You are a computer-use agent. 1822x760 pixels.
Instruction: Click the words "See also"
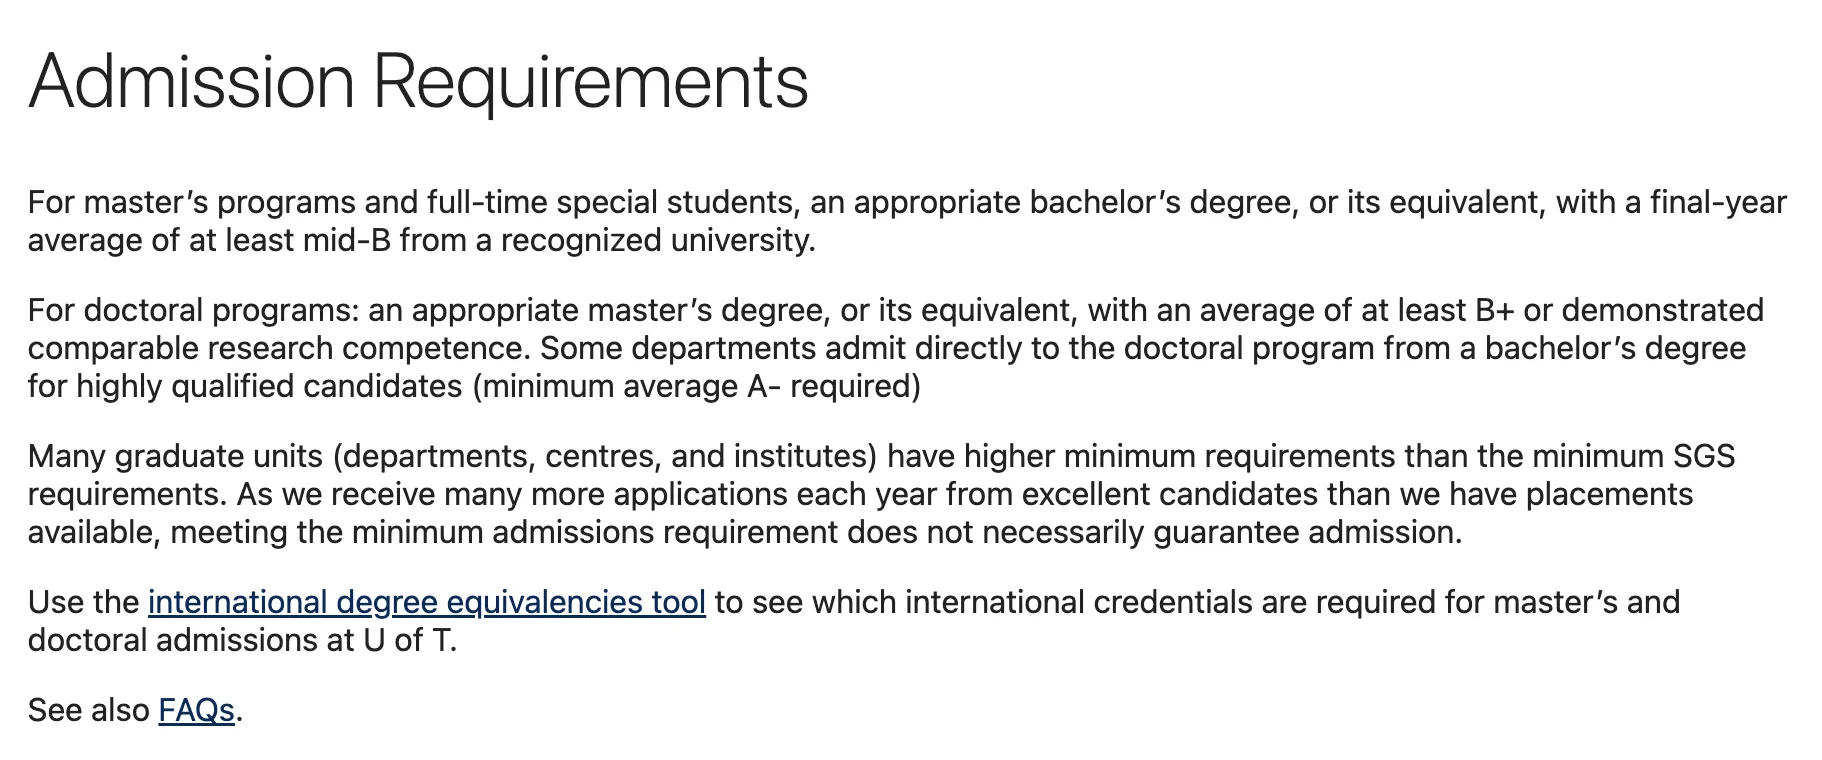(88, 710)
